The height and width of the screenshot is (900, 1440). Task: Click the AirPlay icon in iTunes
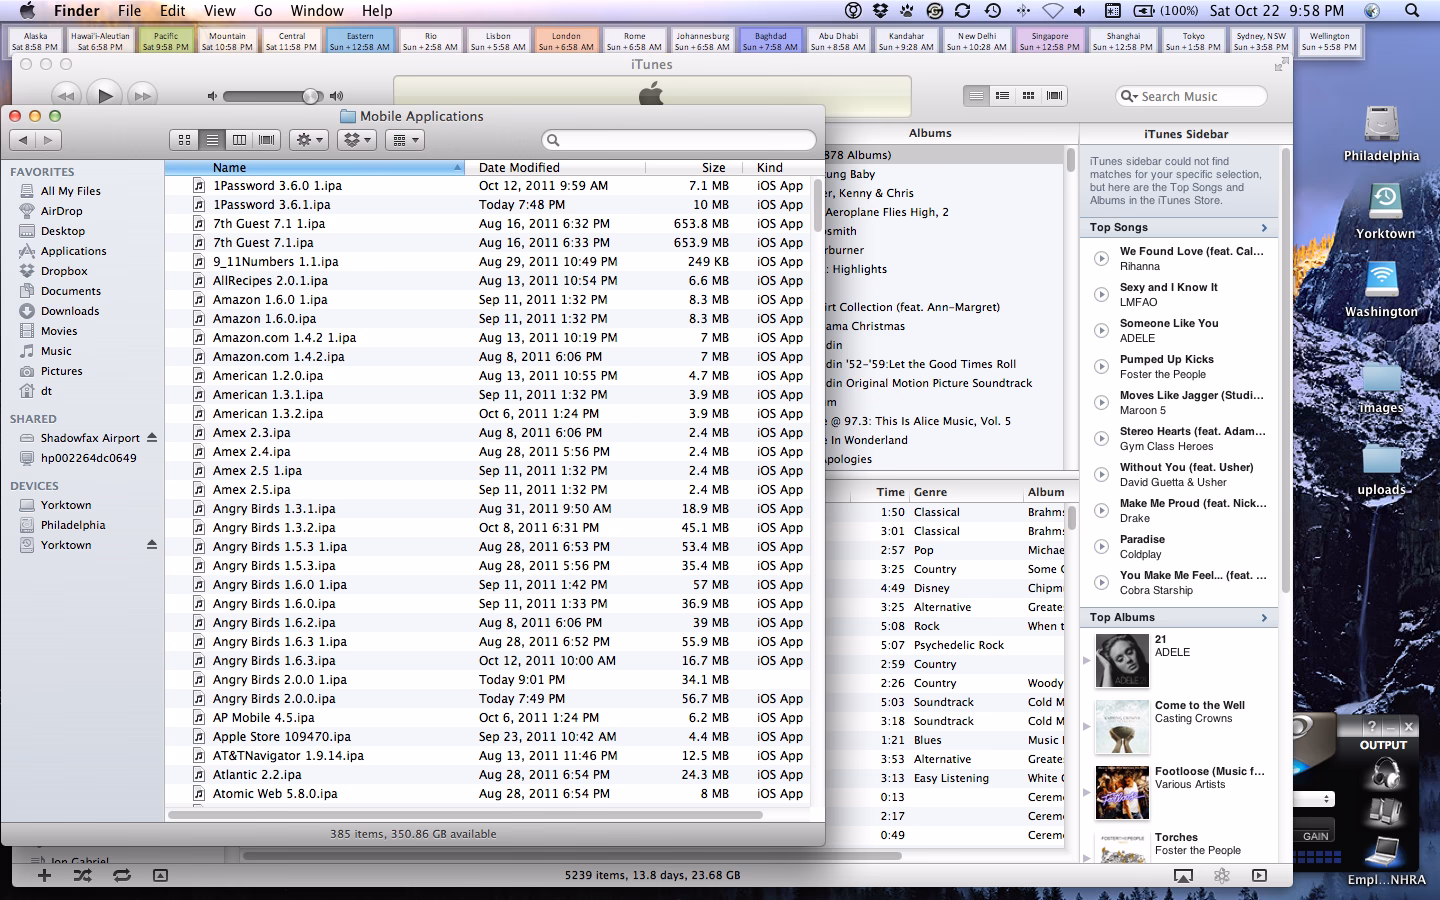pyautogui.click(x=1183, y=875)
